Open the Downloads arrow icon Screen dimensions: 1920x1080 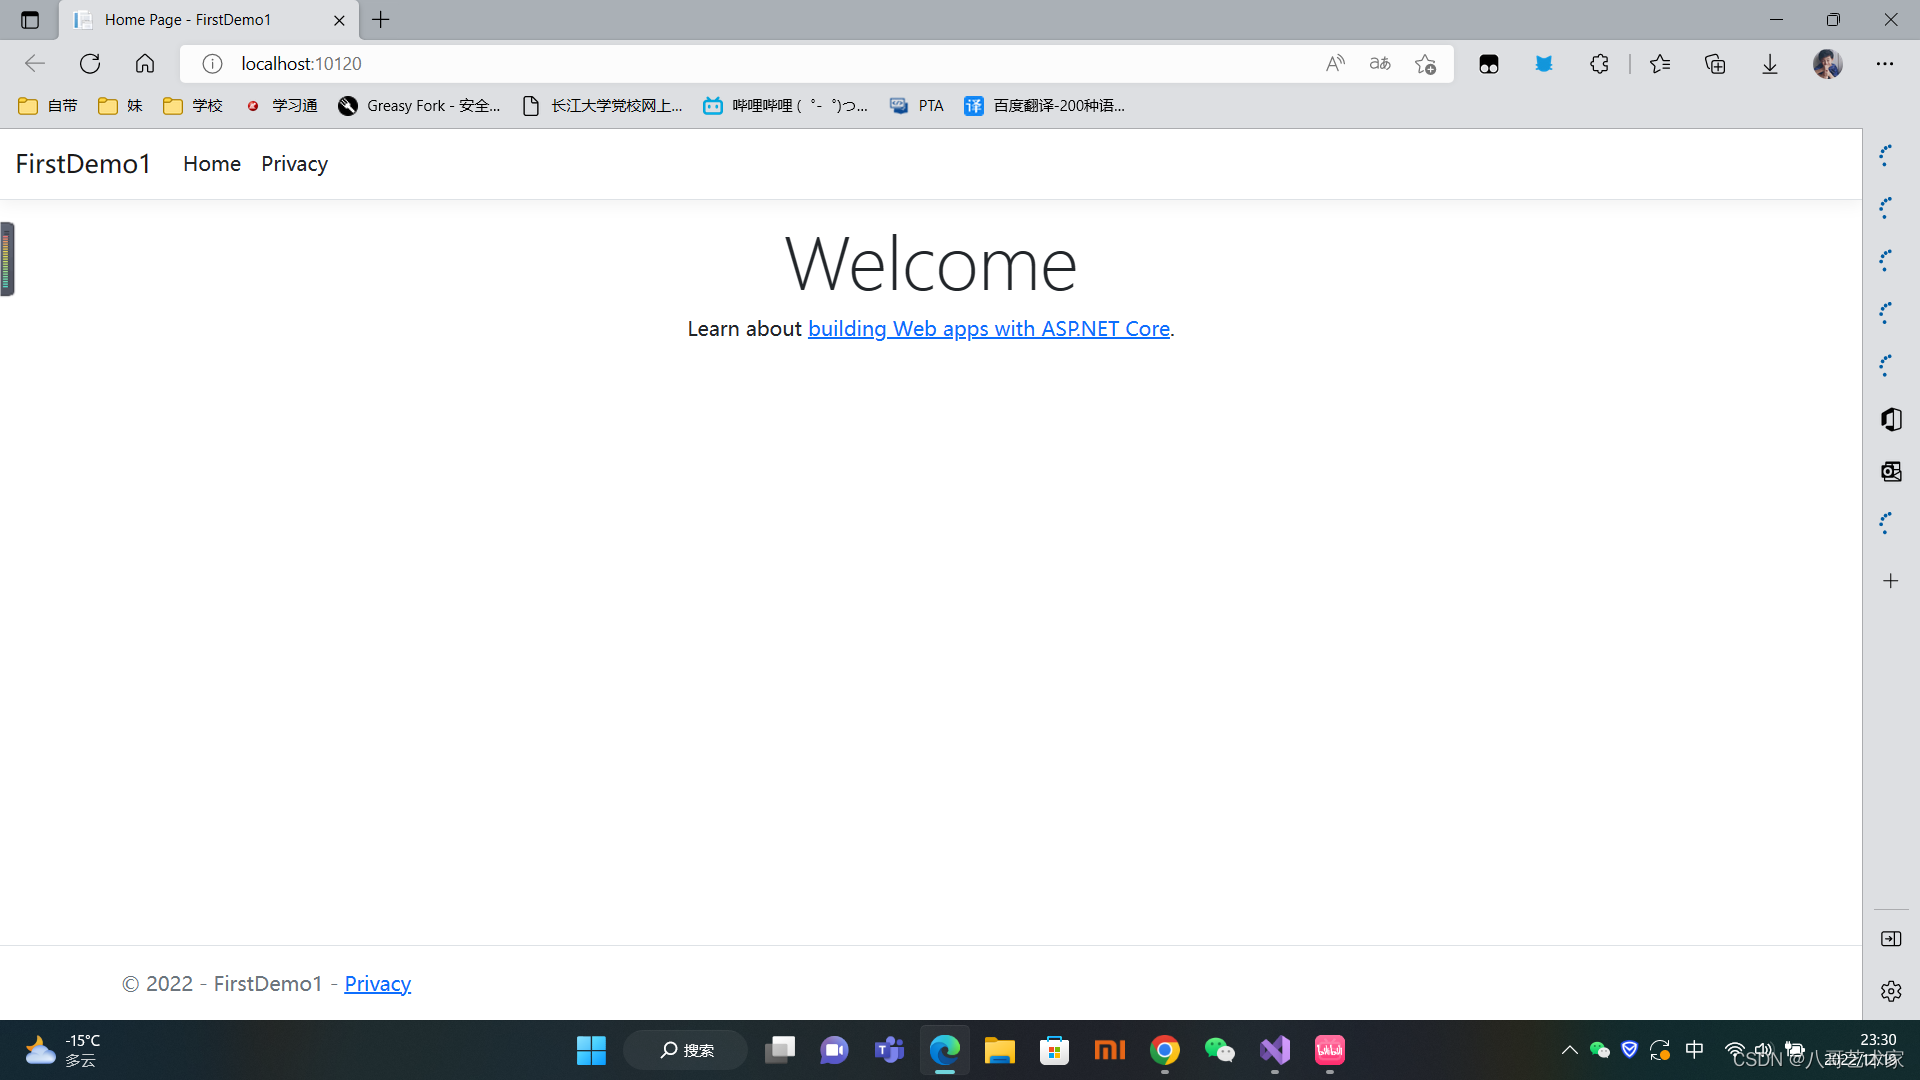[1770, 64]
